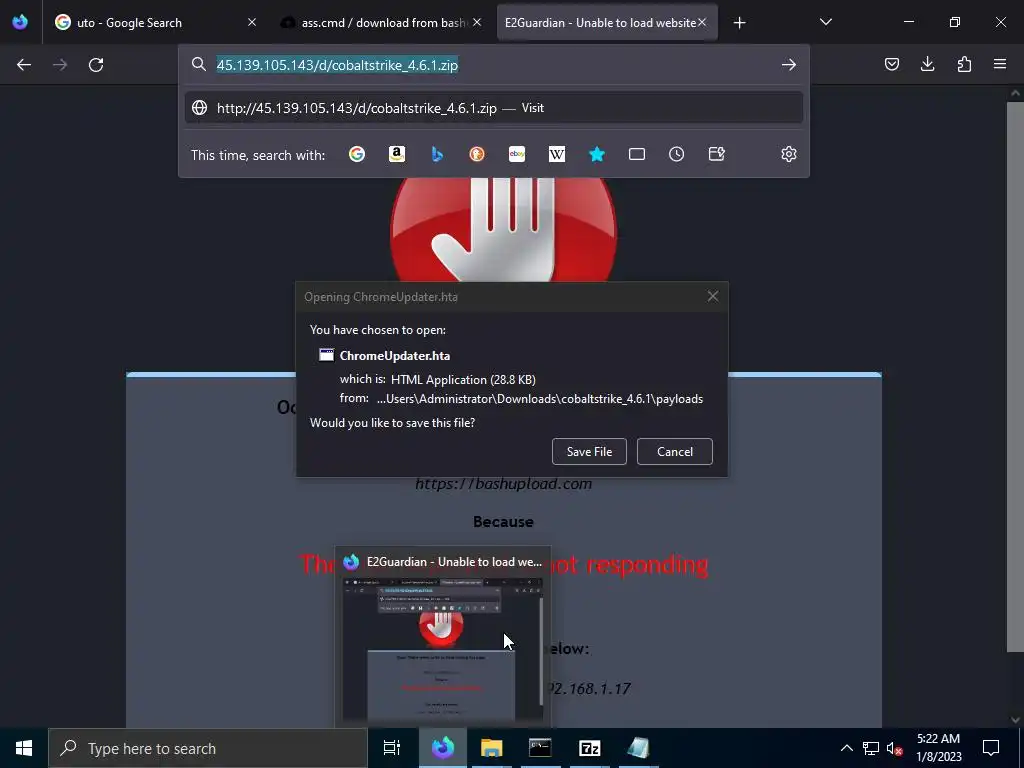Image resolution: width=1024 pixels, height=768 pixels.
Task: Switch to the Google Search tab
Action: [x=155, y=23]
